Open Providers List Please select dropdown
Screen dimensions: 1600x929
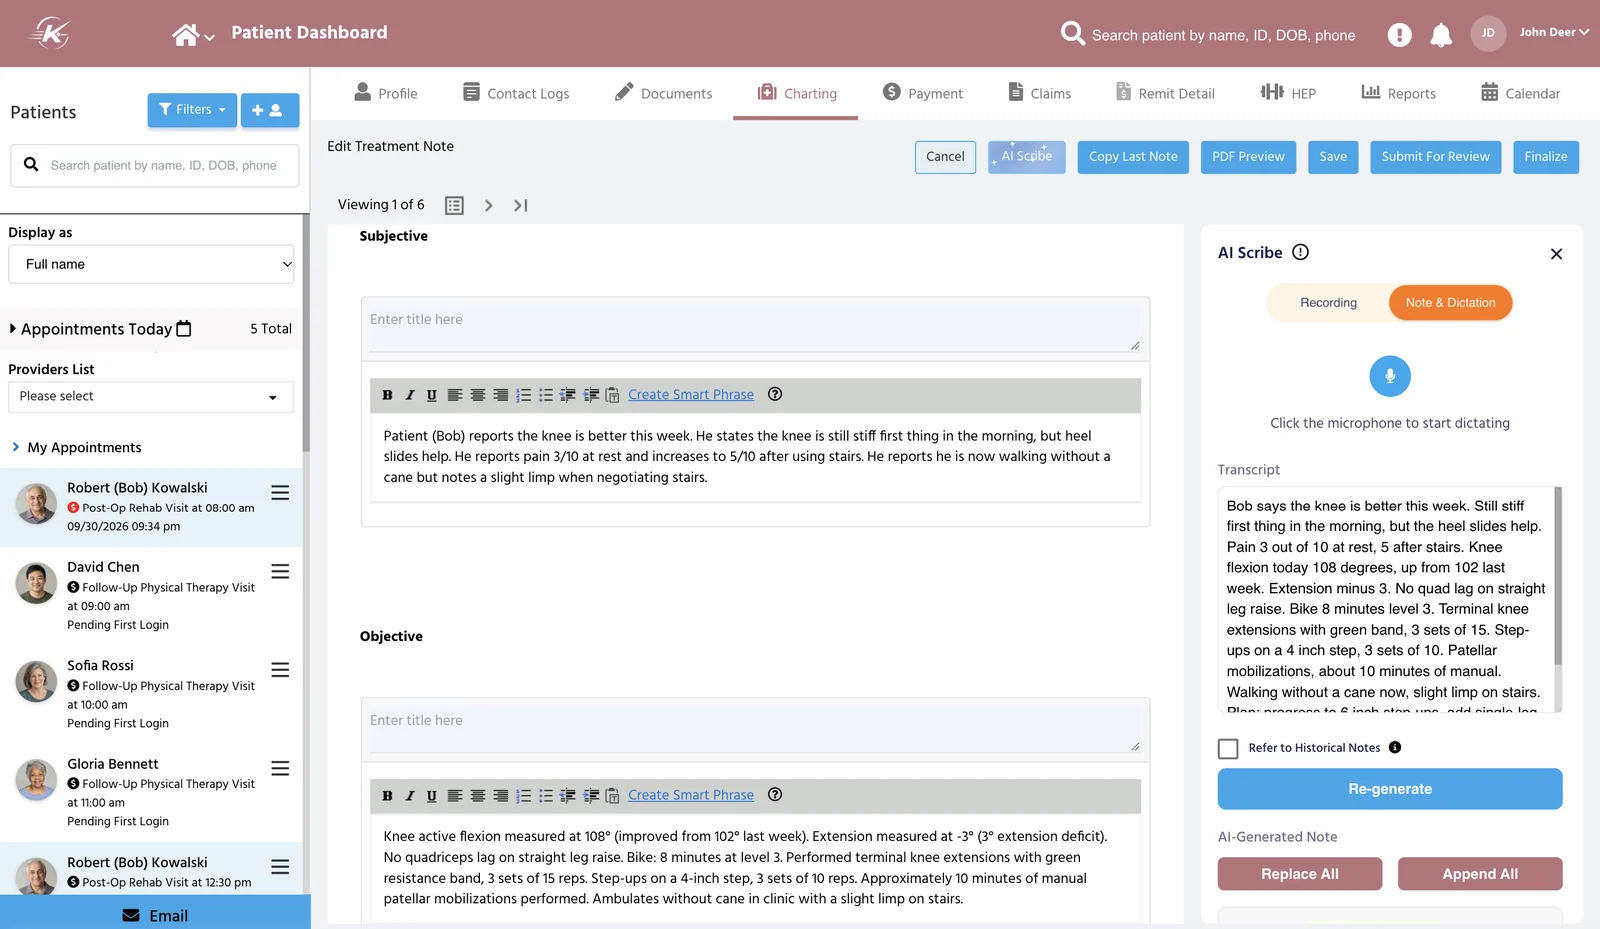[x=151, y=397]
